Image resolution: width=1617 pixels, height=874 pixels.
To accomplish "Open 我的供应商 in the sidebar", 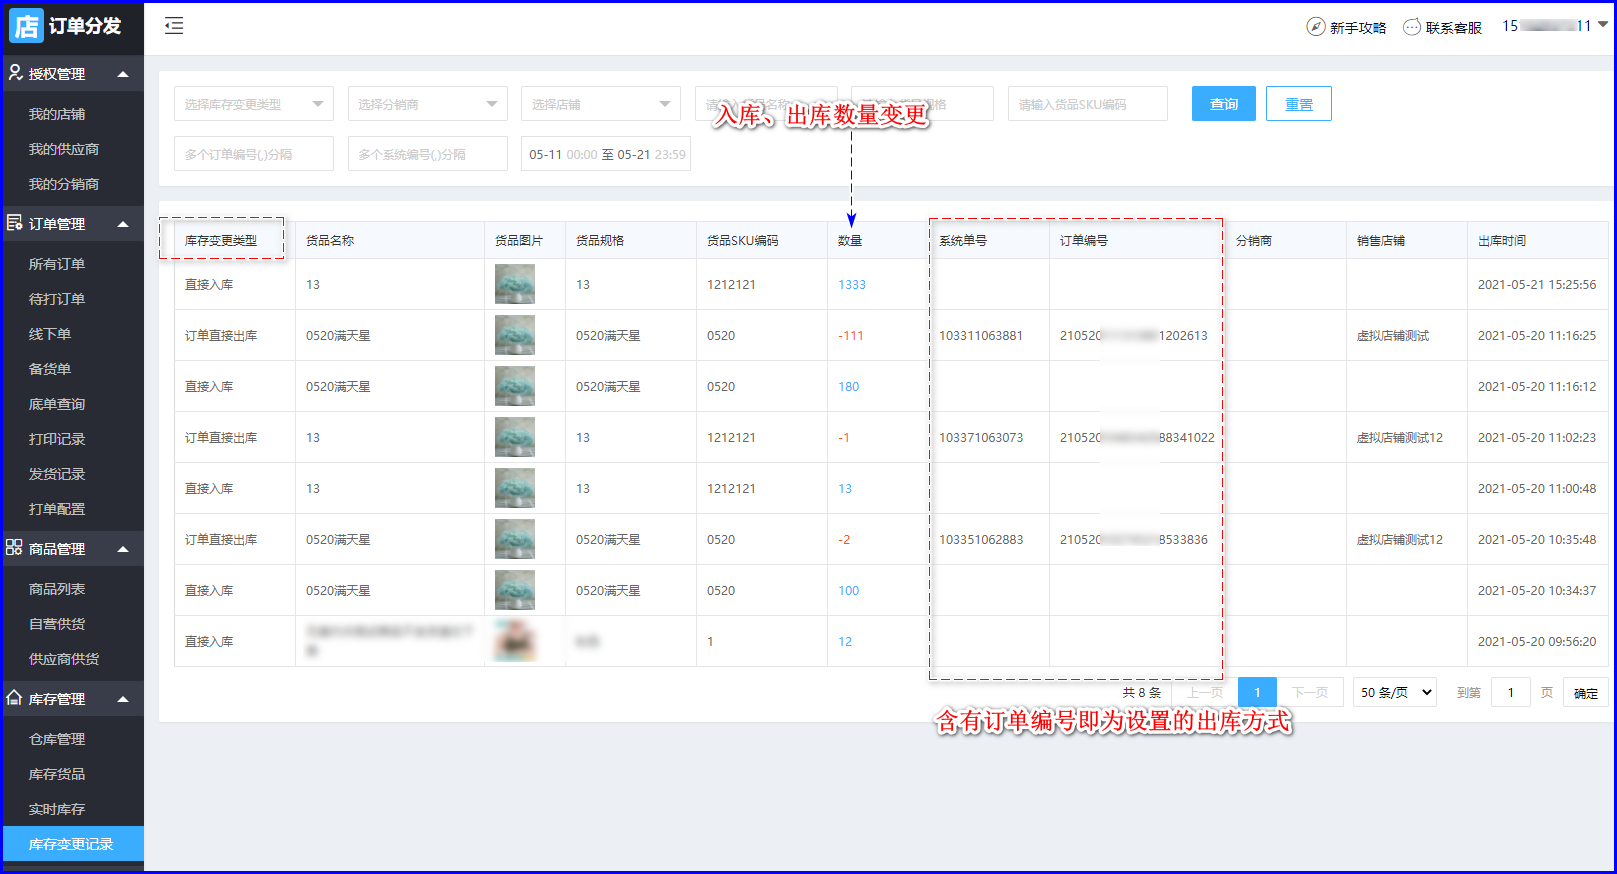I will pos(64,149).
